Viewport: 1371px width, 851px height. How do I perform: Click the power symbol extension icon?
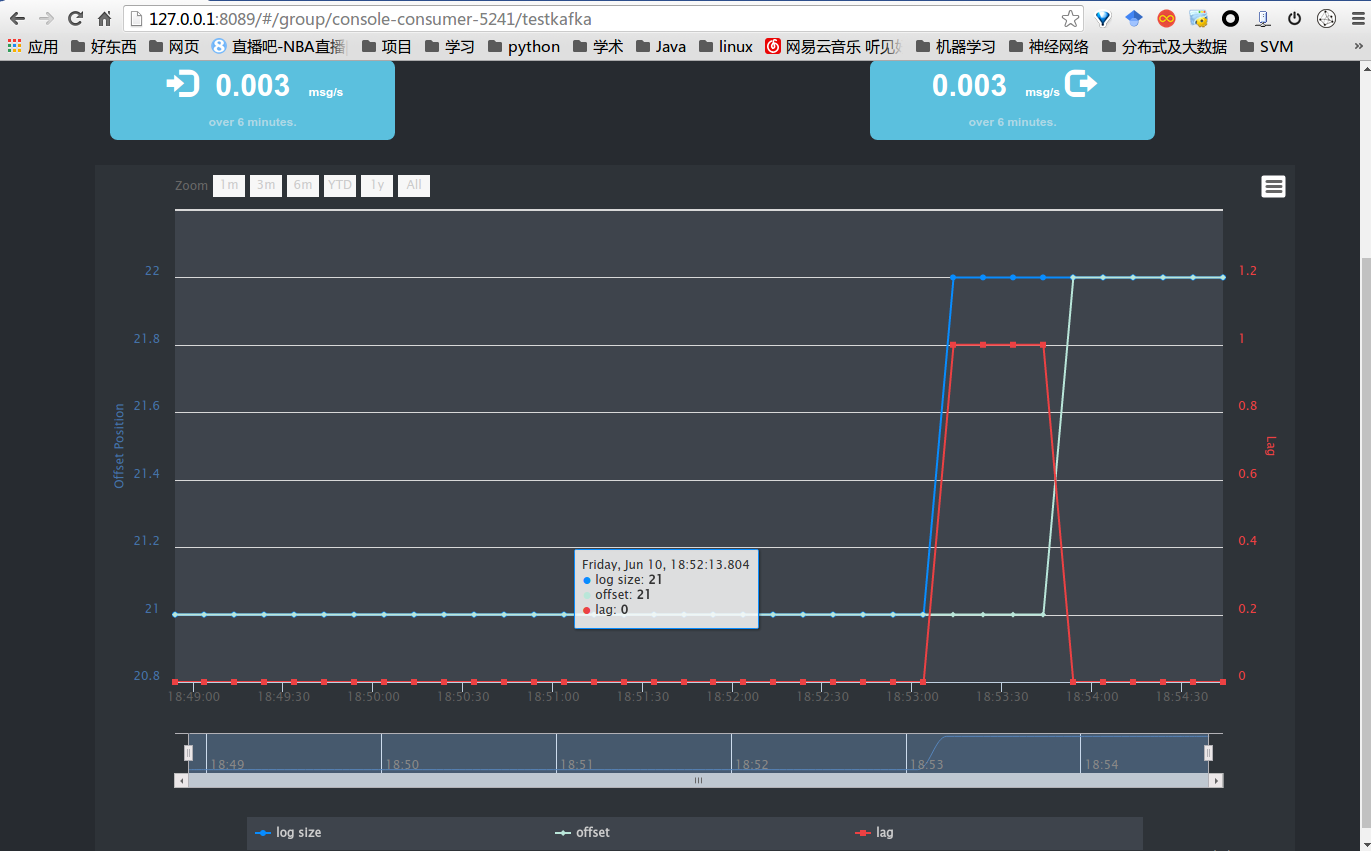point(1294,18)
